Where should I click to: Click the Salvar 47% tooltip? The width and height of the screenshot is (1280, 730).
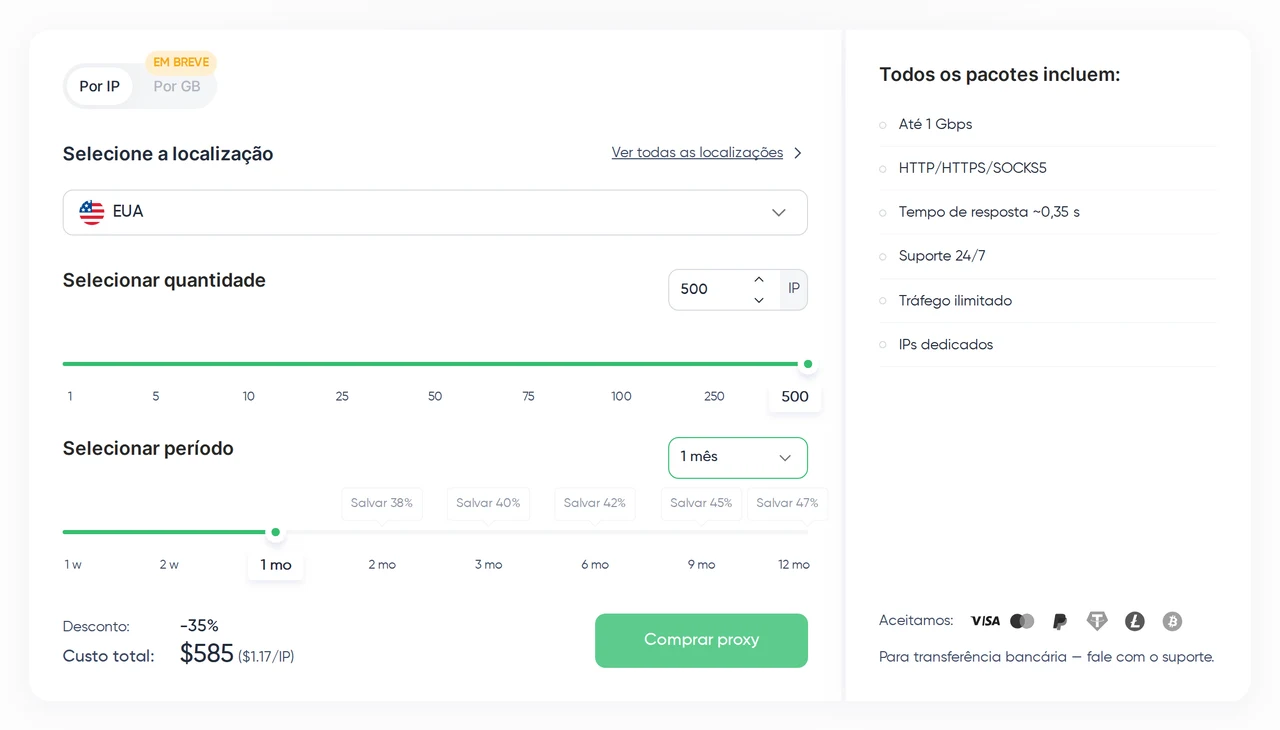click(x=787, y=503)
